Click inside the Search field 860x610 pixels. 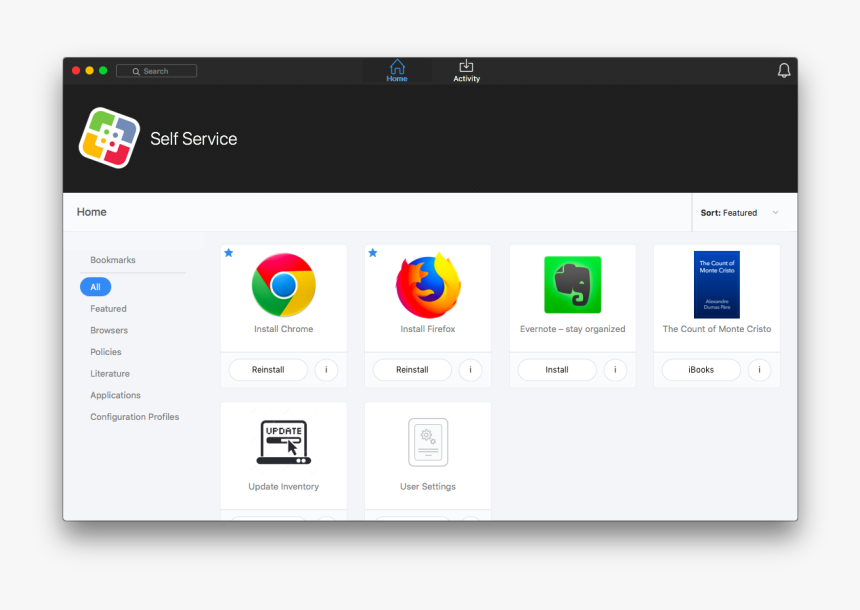[x=156, y=70]
